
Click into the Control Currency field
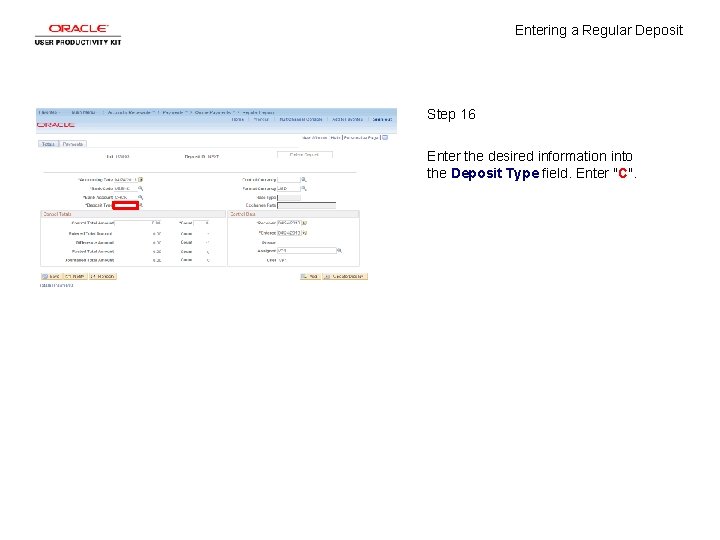pos(289,180)
